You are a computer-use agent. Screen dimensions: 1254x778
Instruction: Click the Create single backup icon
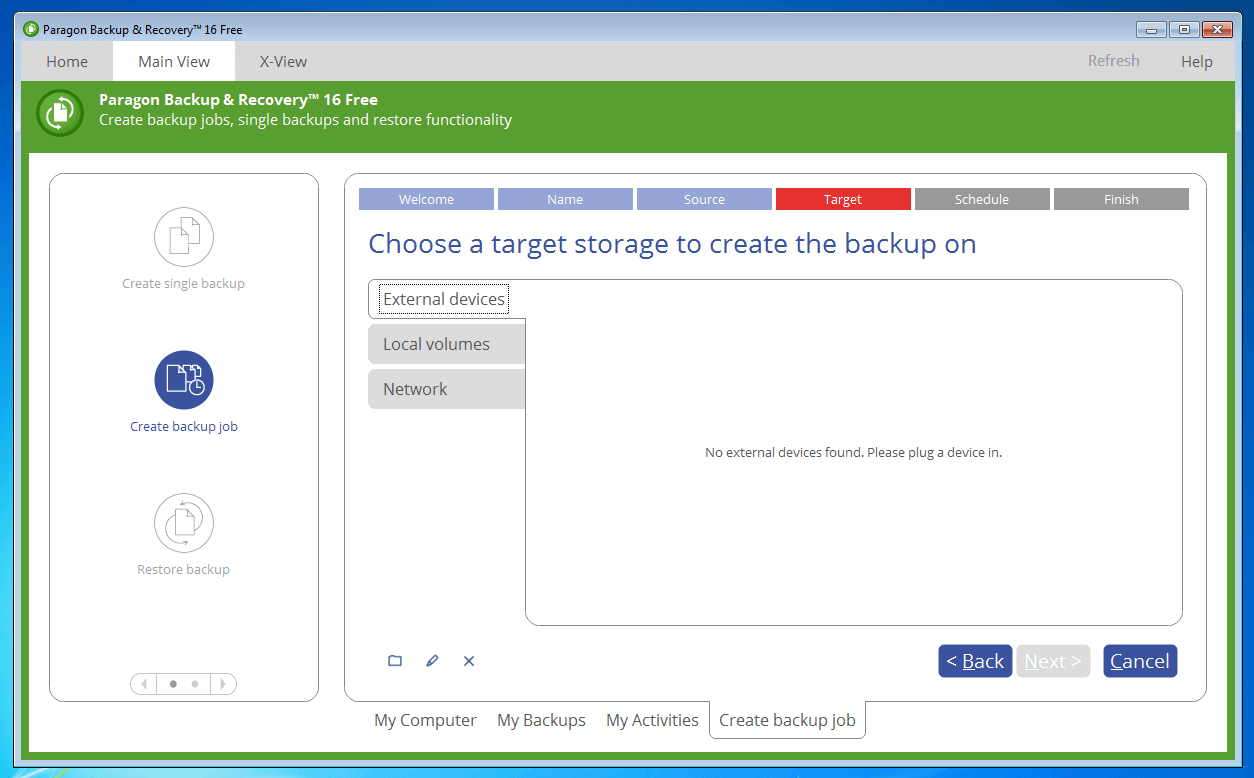tap(184, 237)
